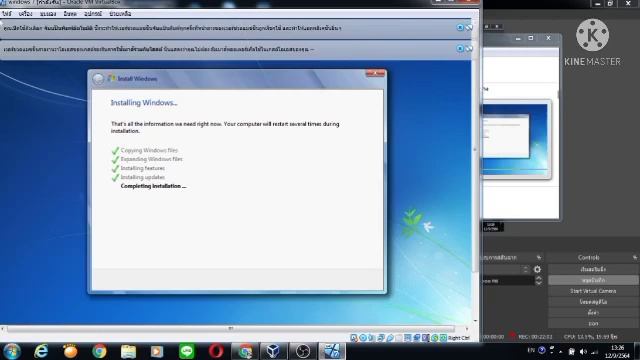
Task: Click the Exit (ออก) button in OBS Controls
Action: [593, 323]
